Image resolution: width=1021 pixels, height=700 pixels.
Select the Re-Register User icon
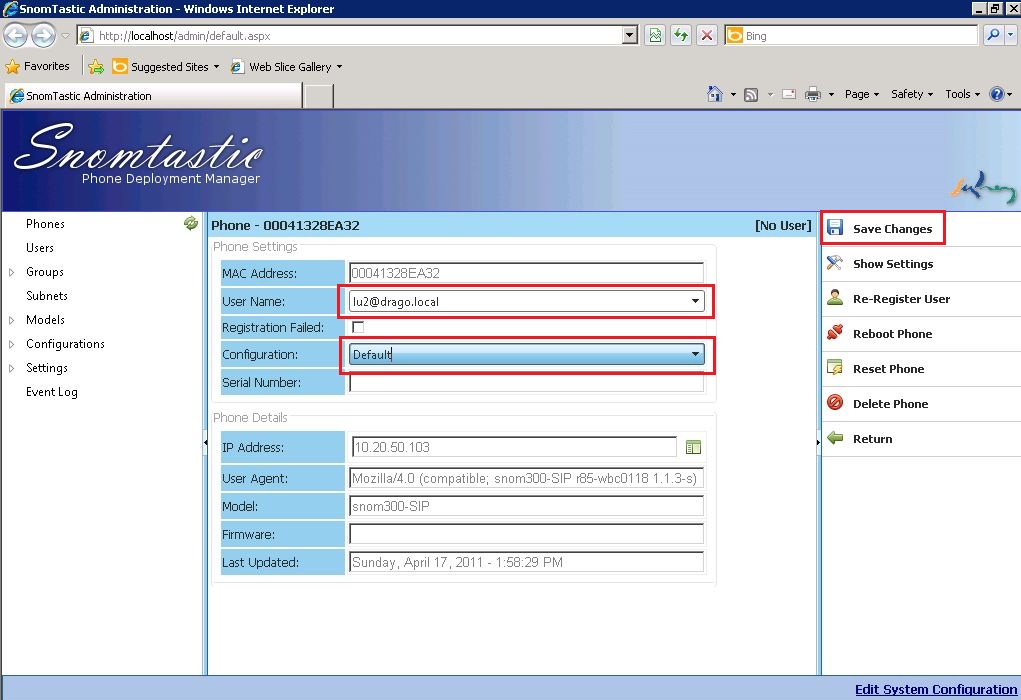click(834, 298)
